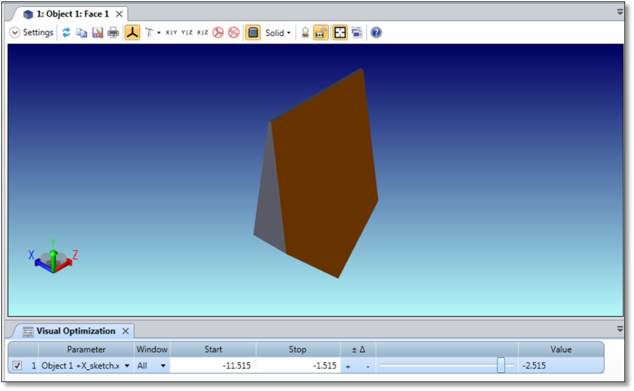This screenshot has width=634, height=391.
Task: Toggle the 3D axes orientation icon
Action: click(132, 32)
